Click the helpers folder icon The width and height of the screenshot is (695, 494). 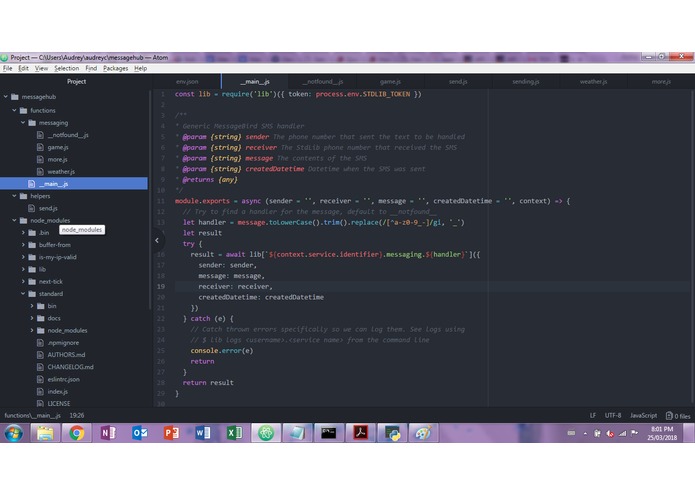[x=23, y=196]
